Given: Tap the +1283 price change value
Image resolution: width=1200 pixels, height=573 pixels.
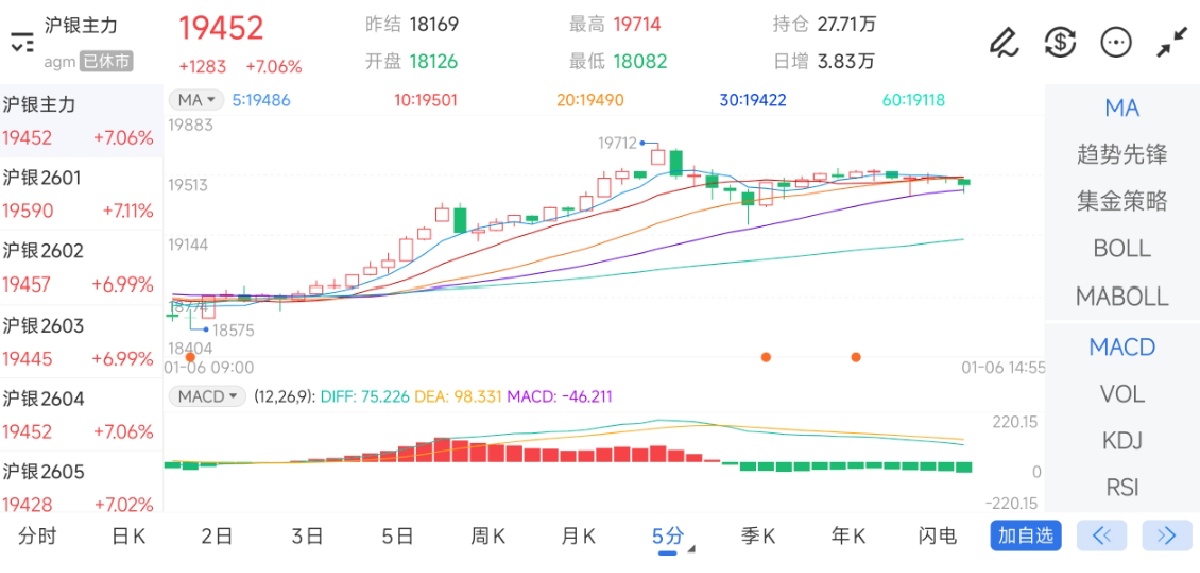Looking at the screenshot, I should pos(203,67).
